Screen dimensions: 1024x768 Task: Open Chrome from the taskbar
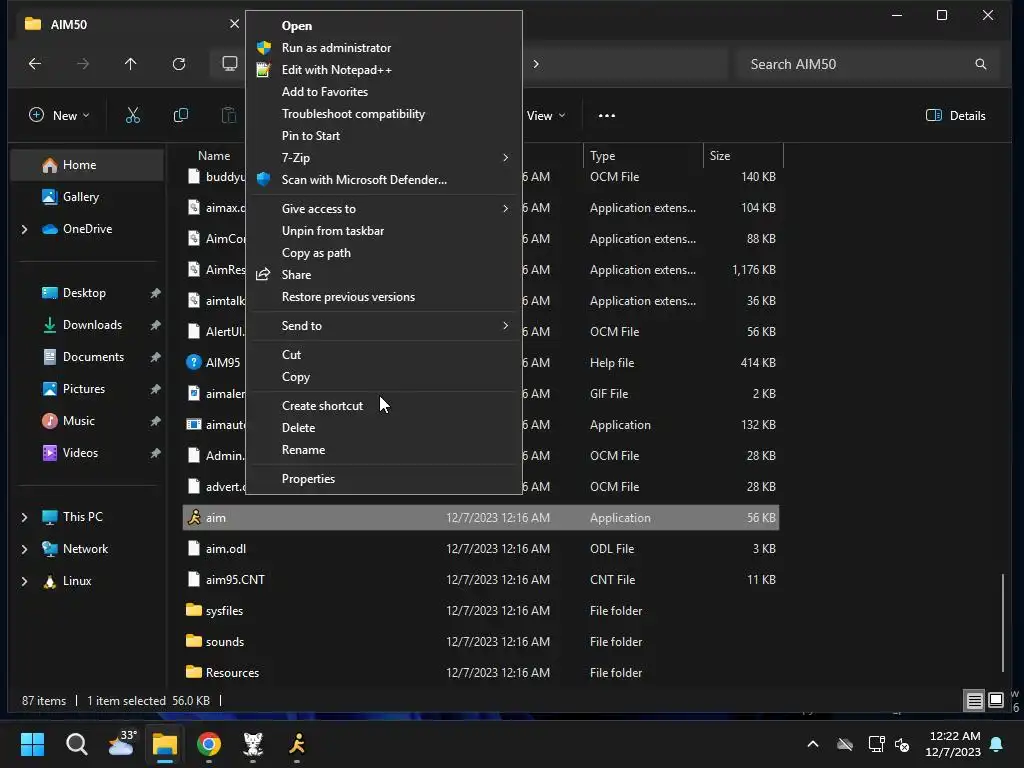tap(208, 744)
